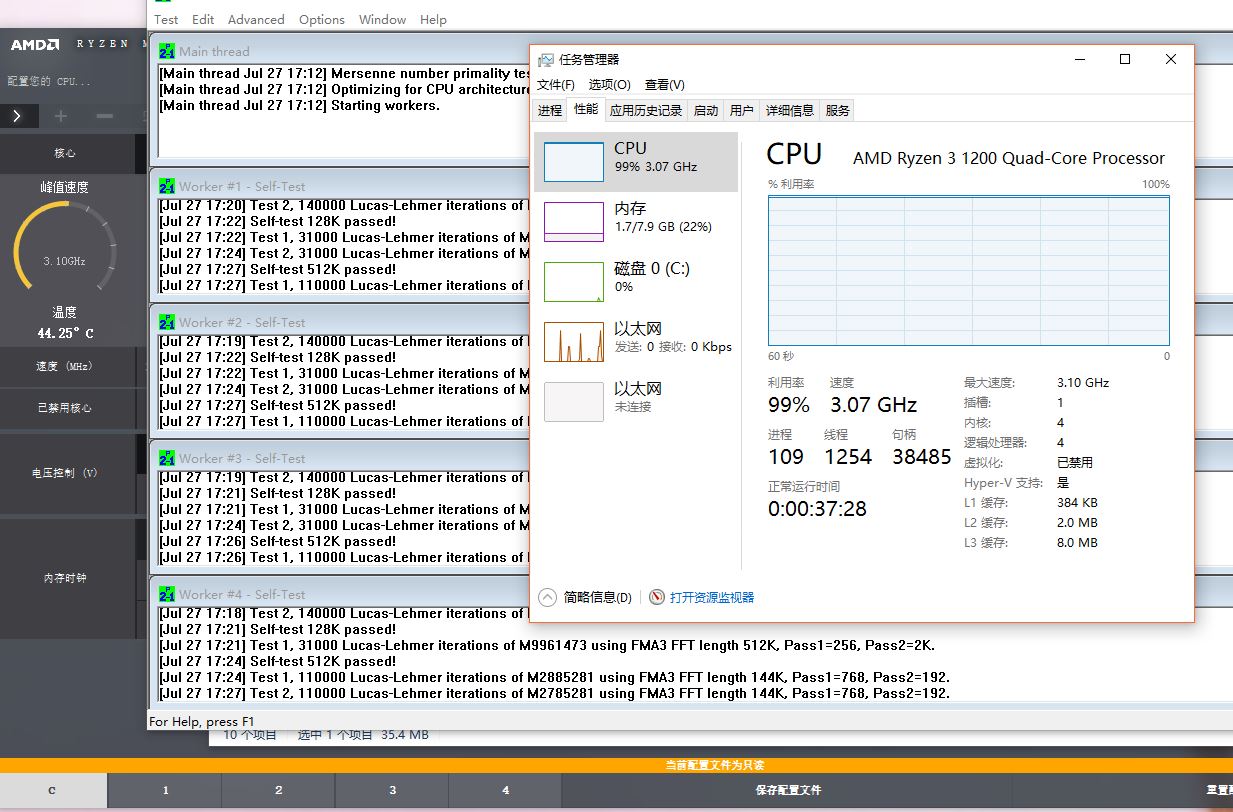Click the minus icon in Ryzen Master toolbar
Image resolution: width=1233 pixels, height=812 pixels.
coord(105,116)
